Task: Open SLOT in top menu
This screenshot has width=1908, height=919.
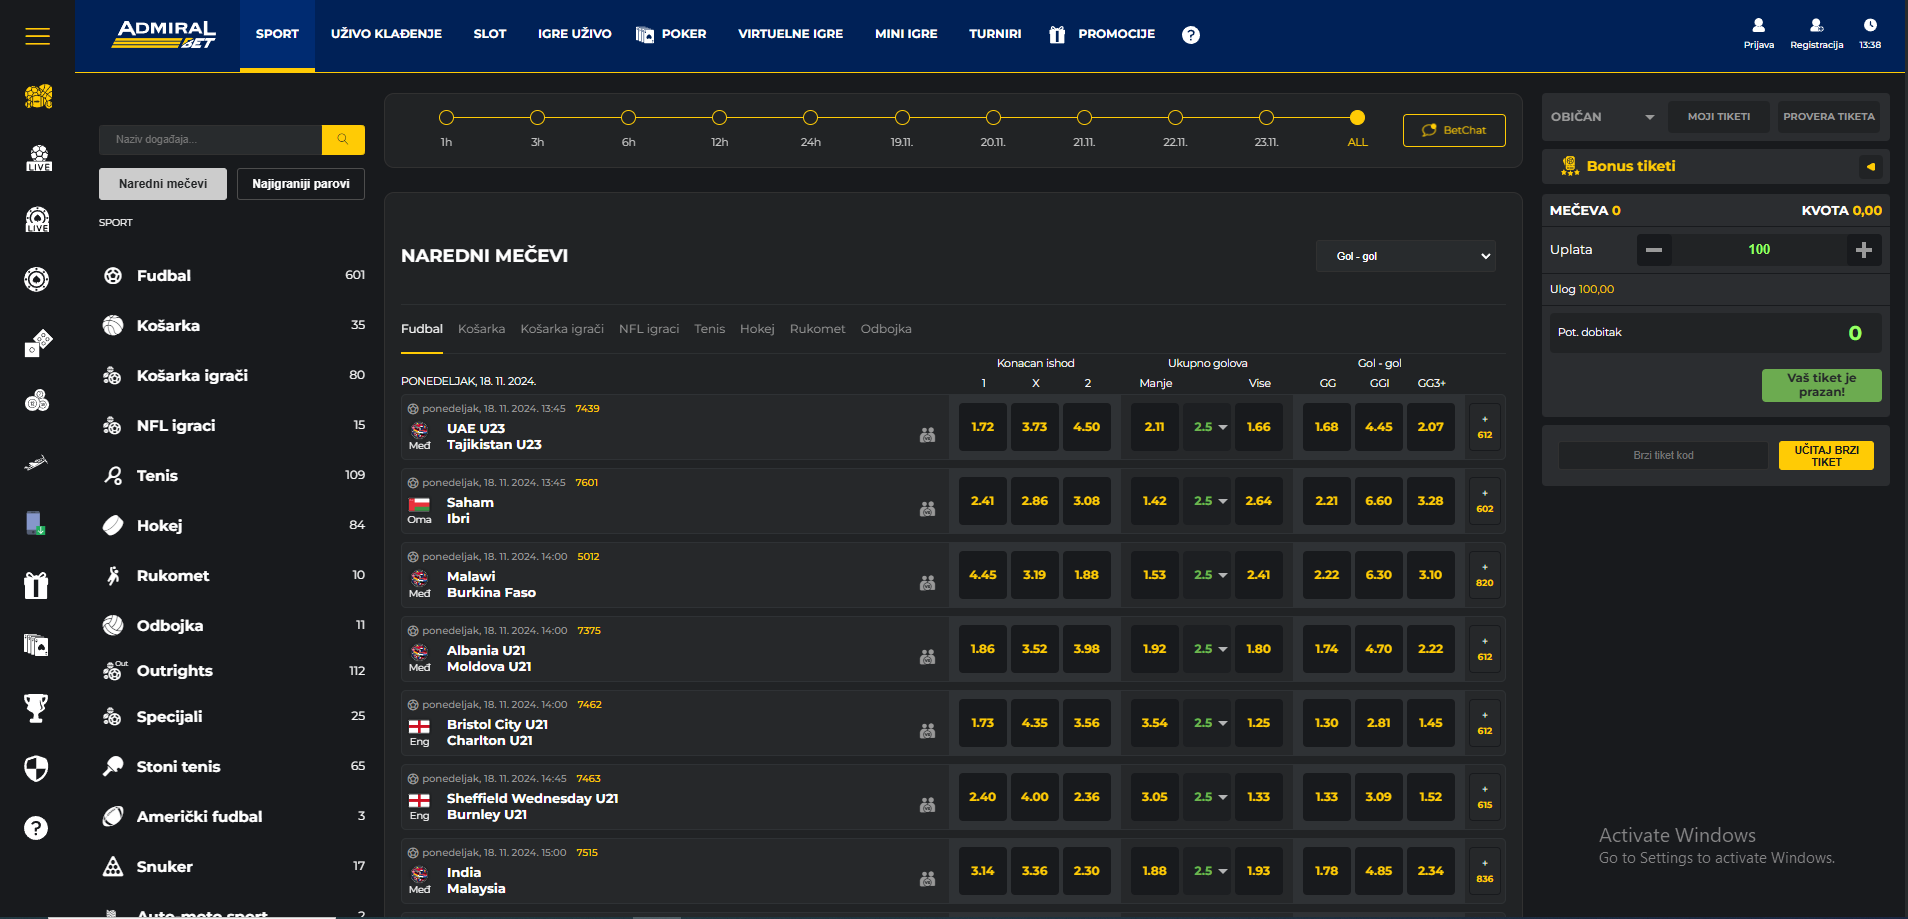Action: 490,34
